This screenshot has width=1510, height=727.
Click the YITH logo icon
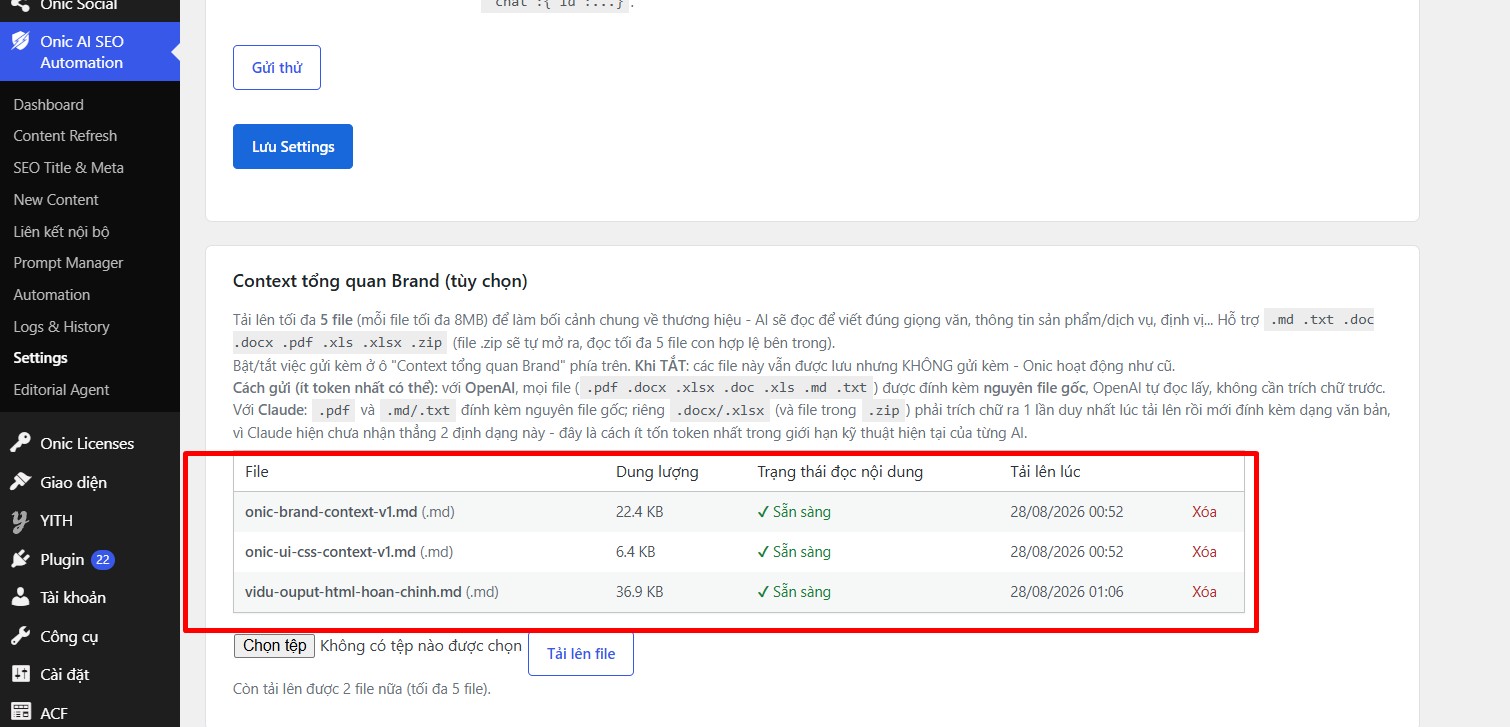[20, 520]
